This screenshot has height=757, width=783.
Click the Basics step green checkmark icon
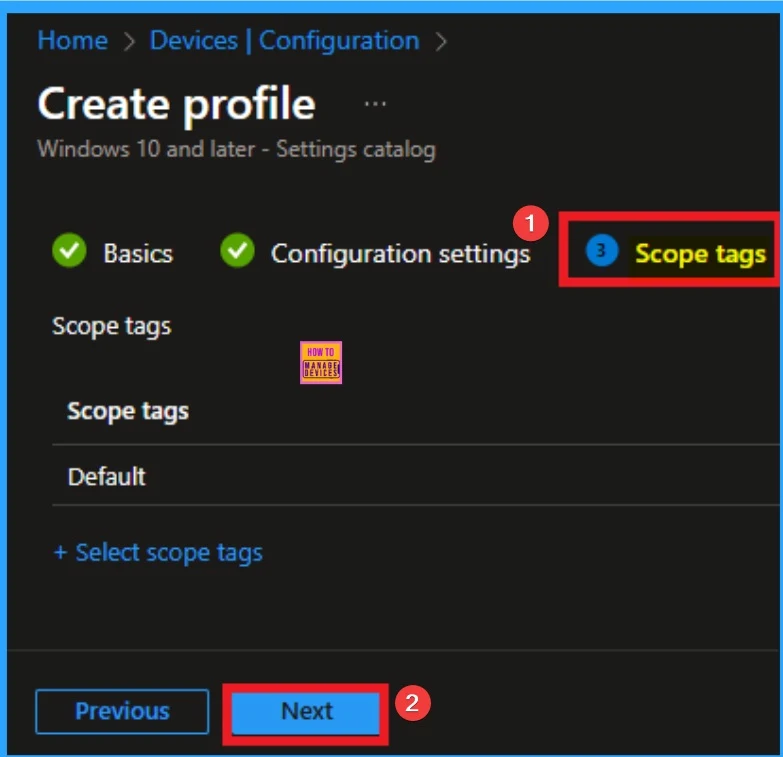(x=69, y=253)
